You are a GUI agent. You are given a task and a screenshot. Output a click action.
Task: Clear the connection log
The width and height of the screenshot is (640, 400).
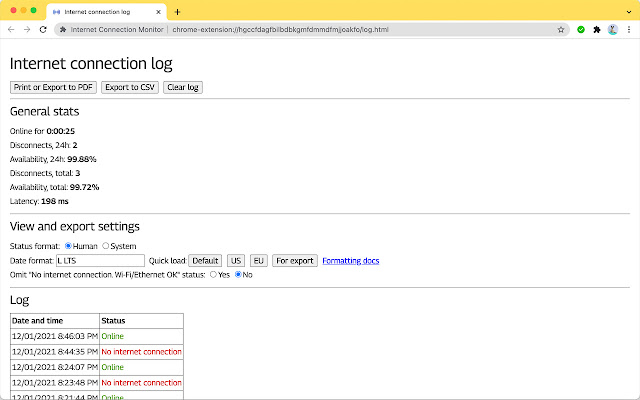tap(182, 87)
